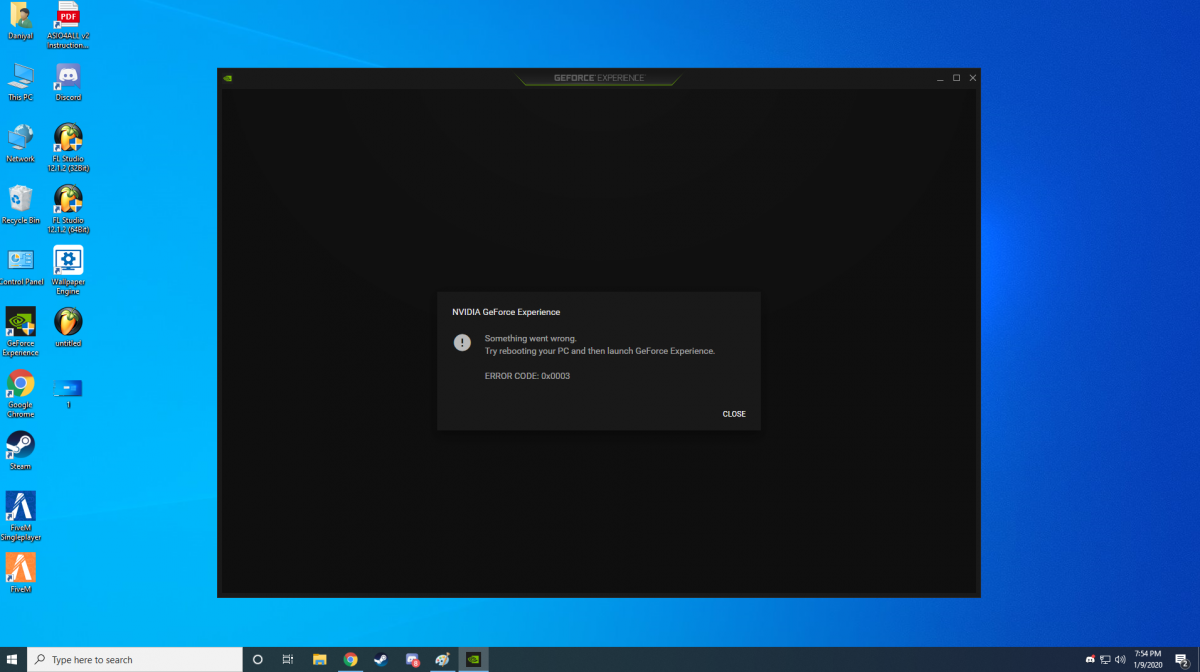
Task: Select the Daniyal user folder desktop icon
Action: pos(20,22)
